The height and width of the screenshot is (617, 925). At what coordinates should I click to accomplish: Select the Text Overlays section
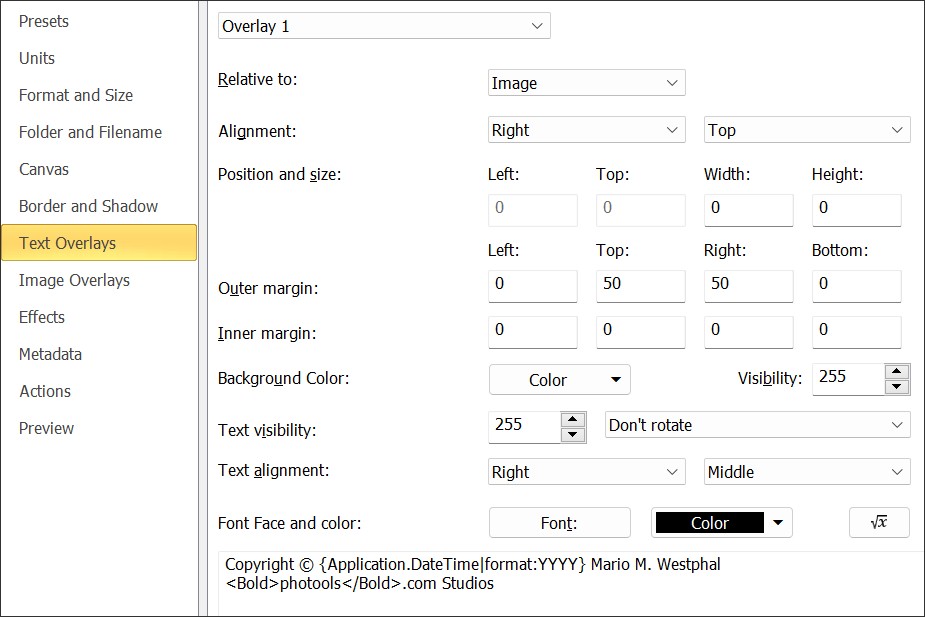click(99, 242)
